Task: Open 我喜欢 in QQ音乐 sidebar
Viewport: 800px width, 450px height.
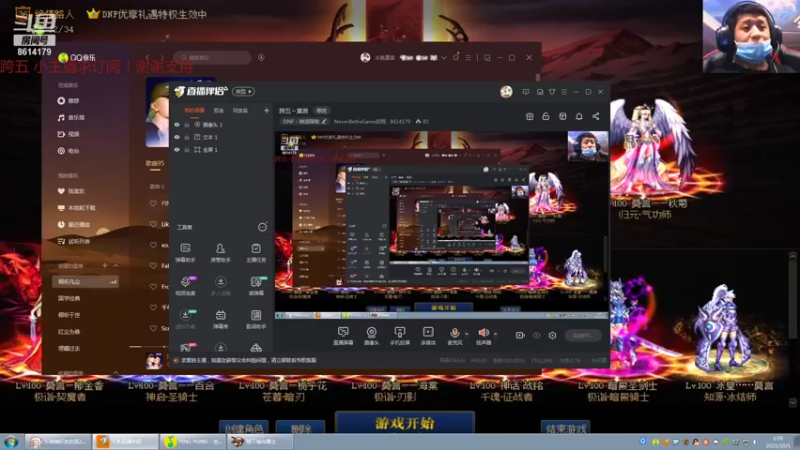Action: 71,191
